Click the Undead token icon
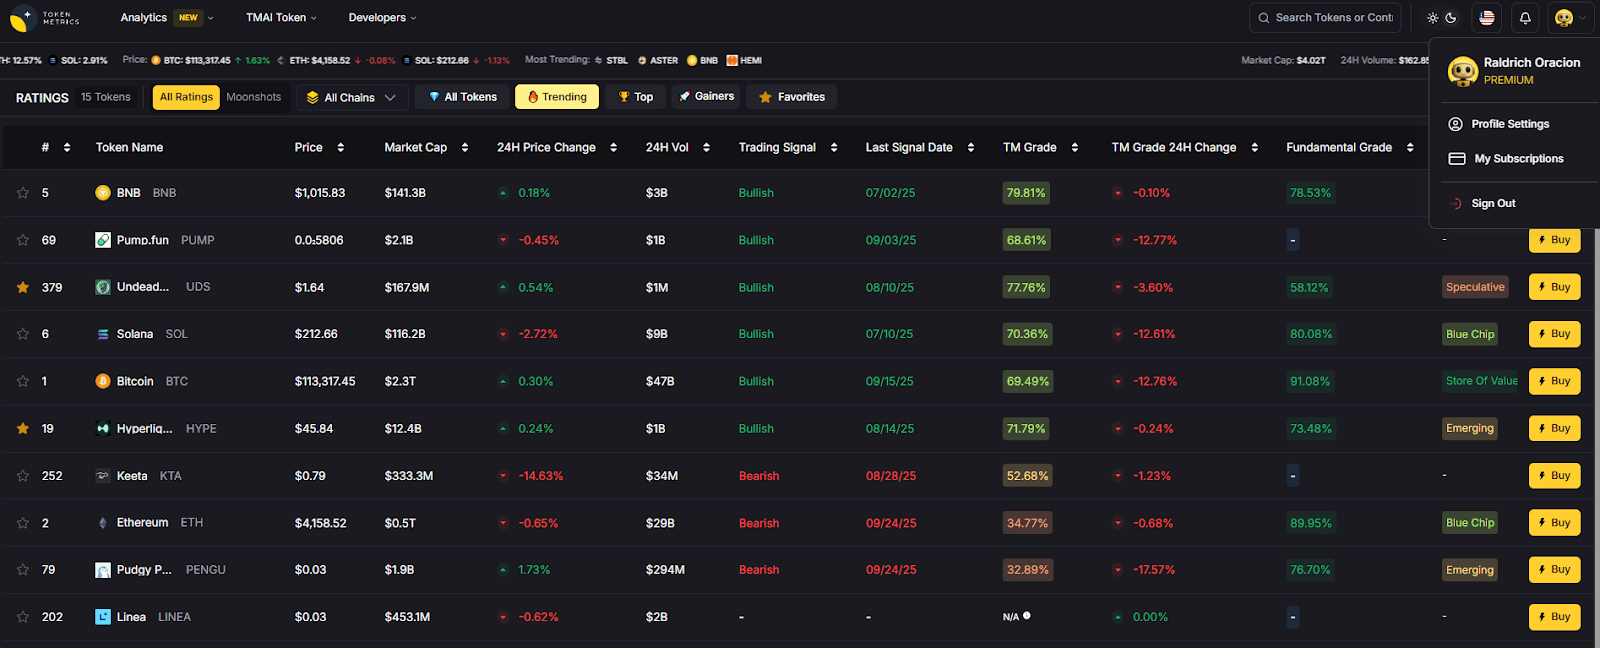Image resolution: width=1600 pixels, height=648 pixels. point(103,287)
